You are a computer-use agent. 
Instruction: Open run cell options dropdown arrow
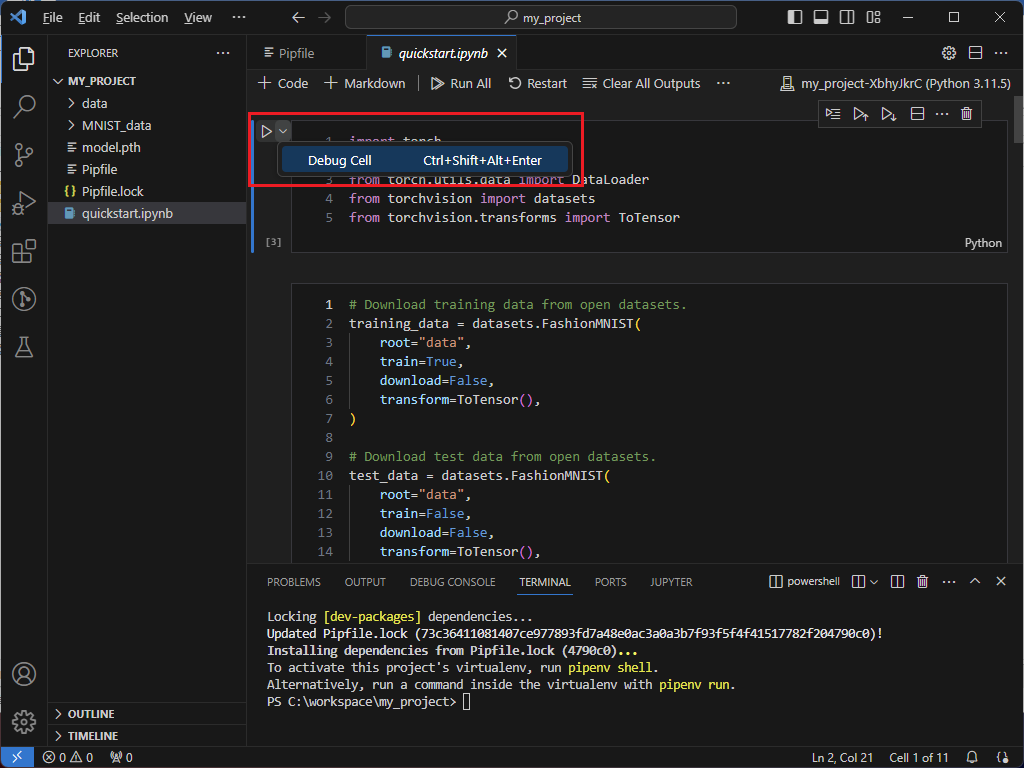pos(283,131)
